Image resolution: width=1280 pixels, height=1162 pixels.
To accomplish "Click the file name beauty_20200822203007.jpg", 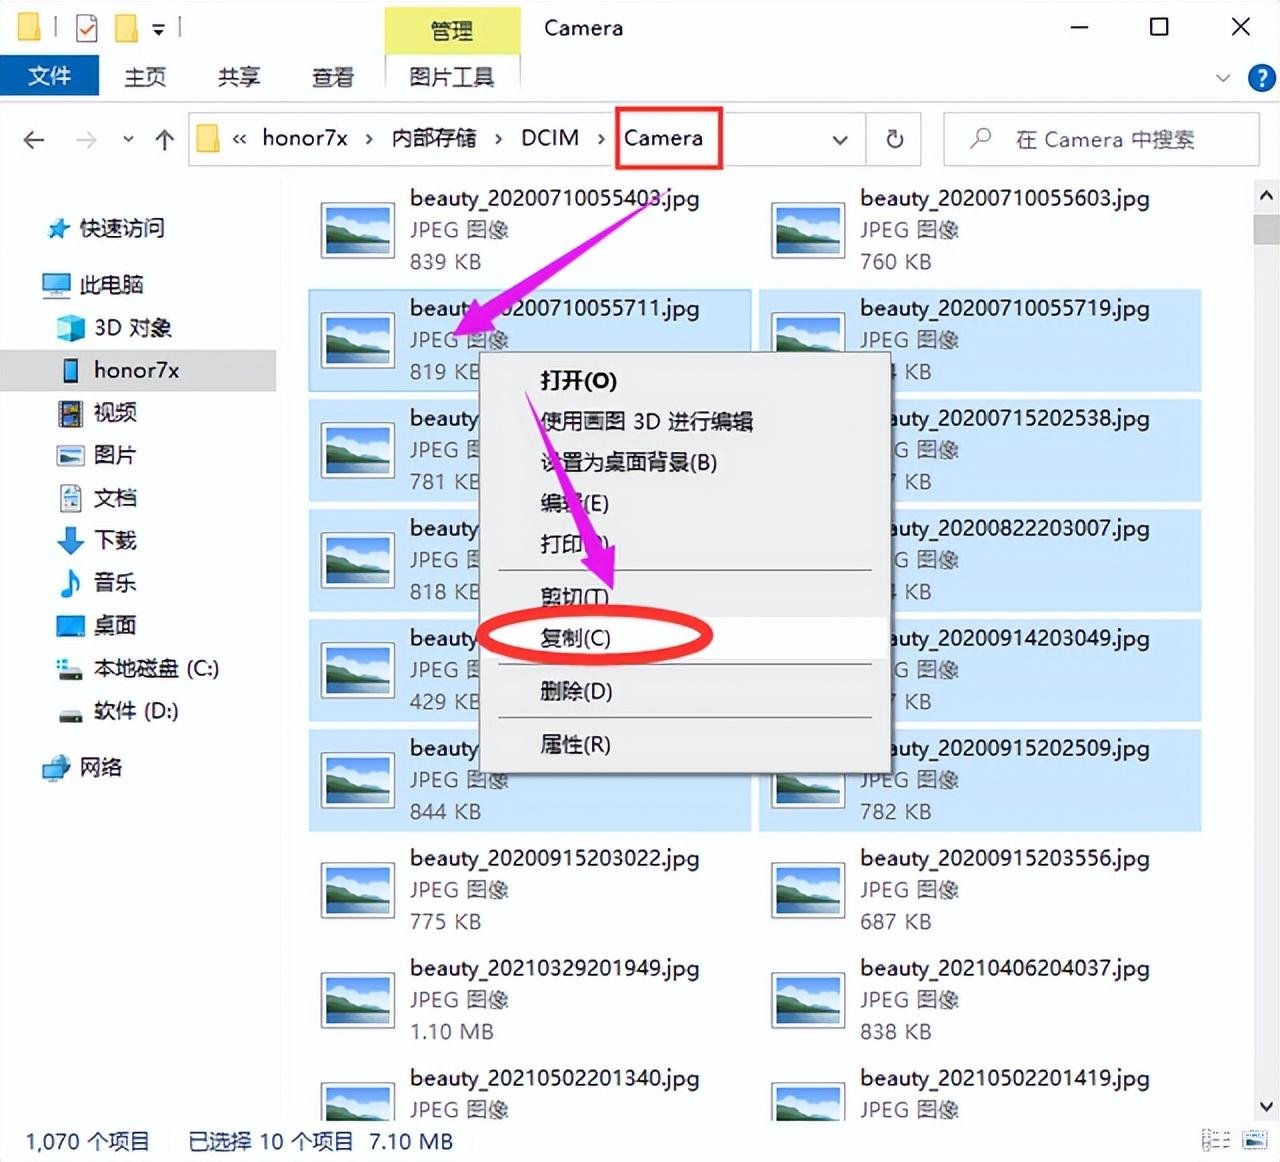I will (x=1018, y=528).
